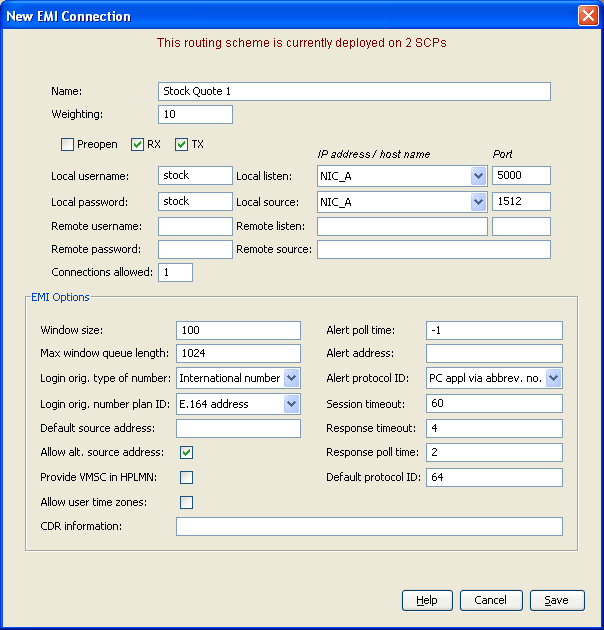Enable Allow user time zones checkbox
The image size is (604, 630).
click(x=186, y=502)
